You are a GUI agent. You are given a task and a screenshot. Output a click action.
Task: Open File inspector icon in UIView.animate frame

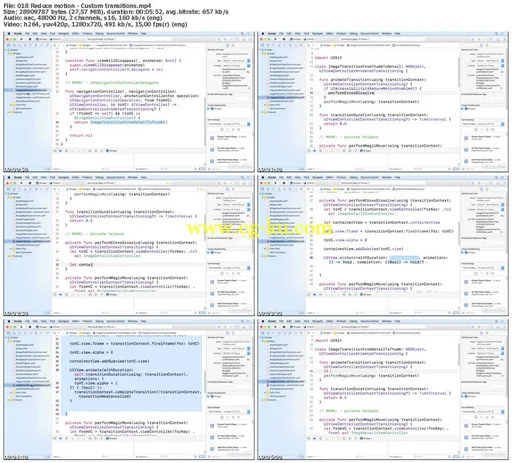coord(482,189)
